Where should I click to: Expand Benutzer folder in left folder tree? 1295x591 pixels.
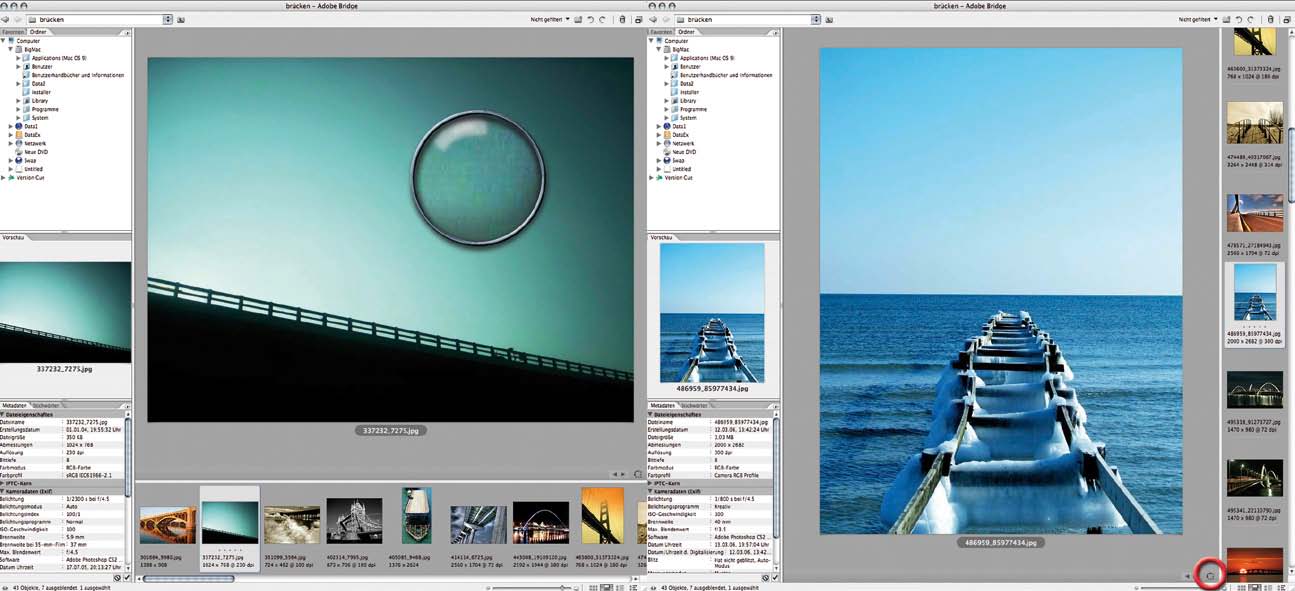pyautogui.click(x=19, y=67)
